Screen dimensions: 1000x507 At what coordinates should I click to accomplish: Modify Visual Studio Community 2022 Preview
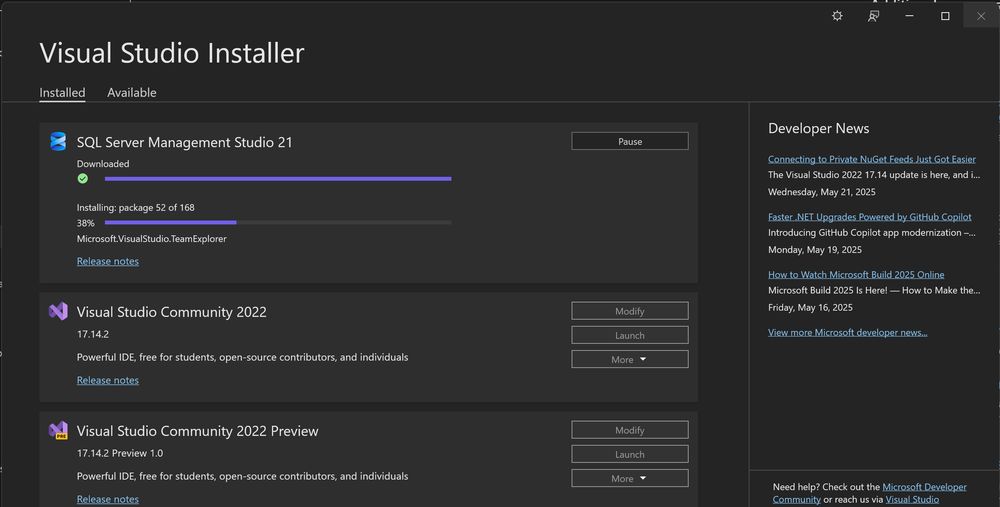point(629,430)
